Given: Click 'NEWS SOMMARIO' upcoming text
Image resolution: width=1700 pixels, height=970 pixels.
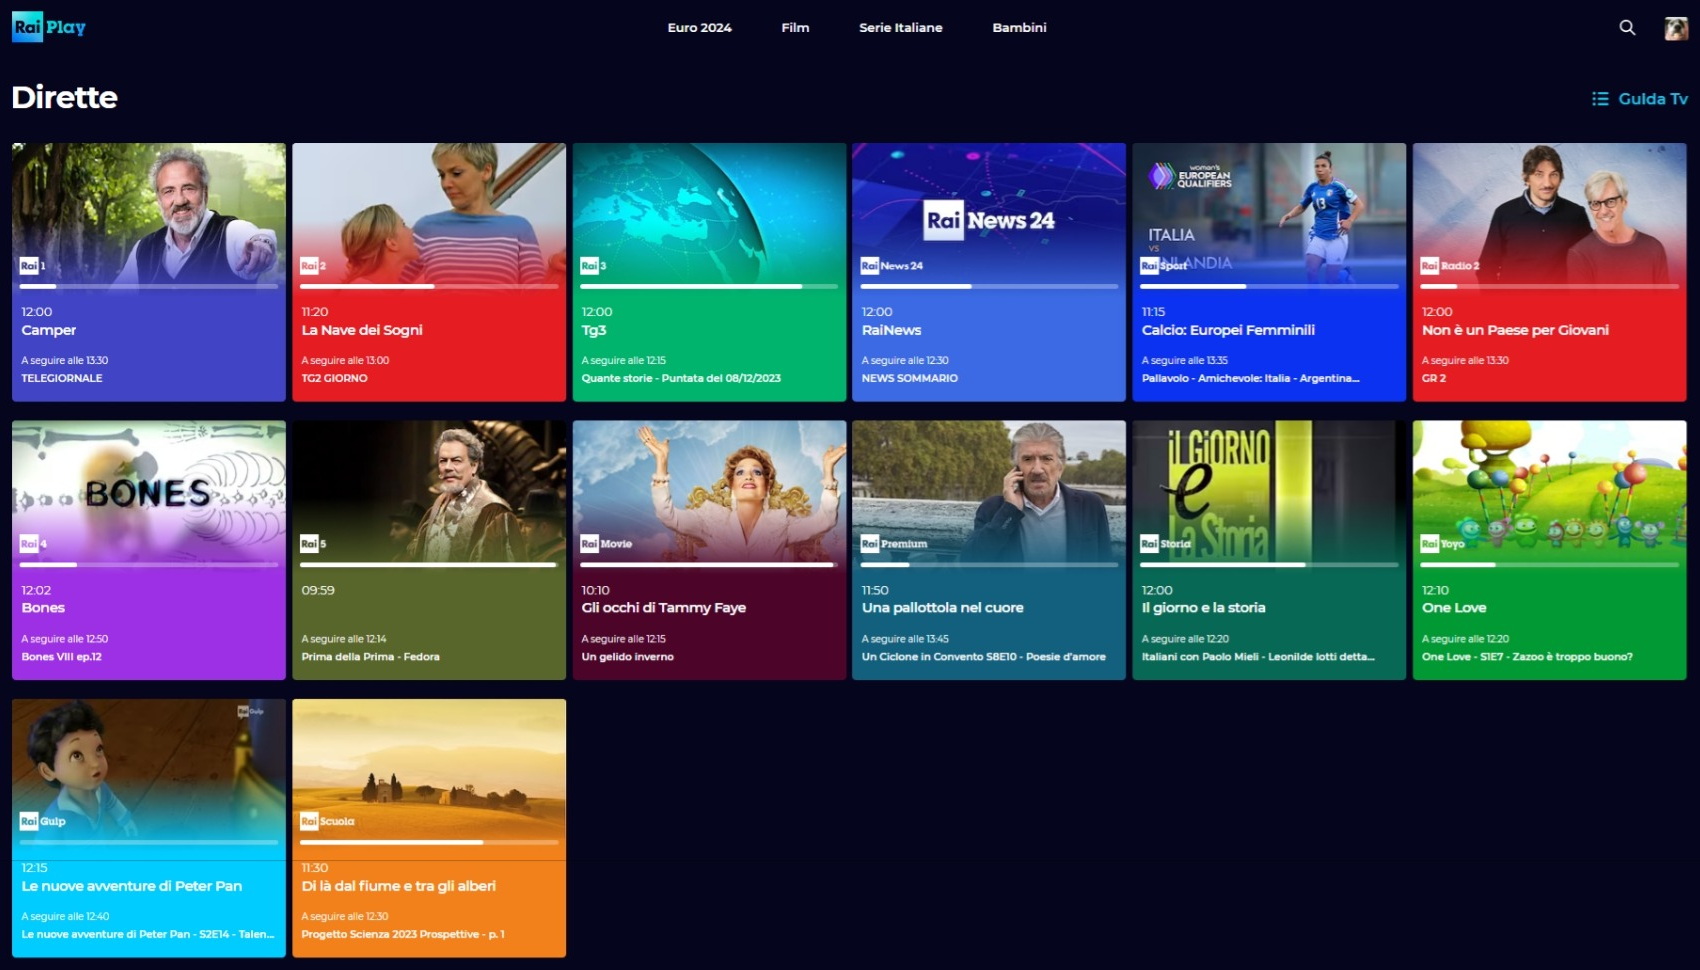Looking at the screenshot, I should [x=910, y=378].
